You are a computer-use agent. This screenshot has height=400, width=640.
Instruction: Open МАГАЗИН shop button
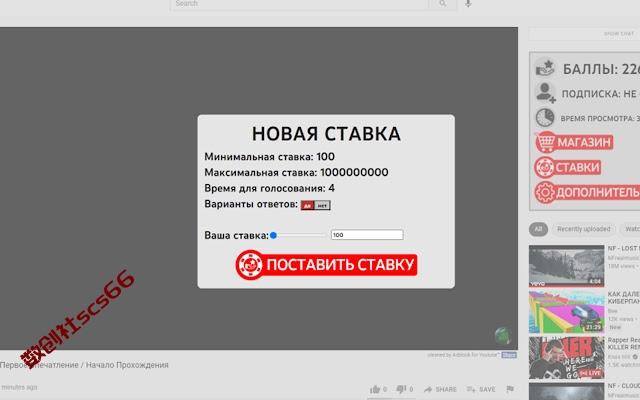574,142
